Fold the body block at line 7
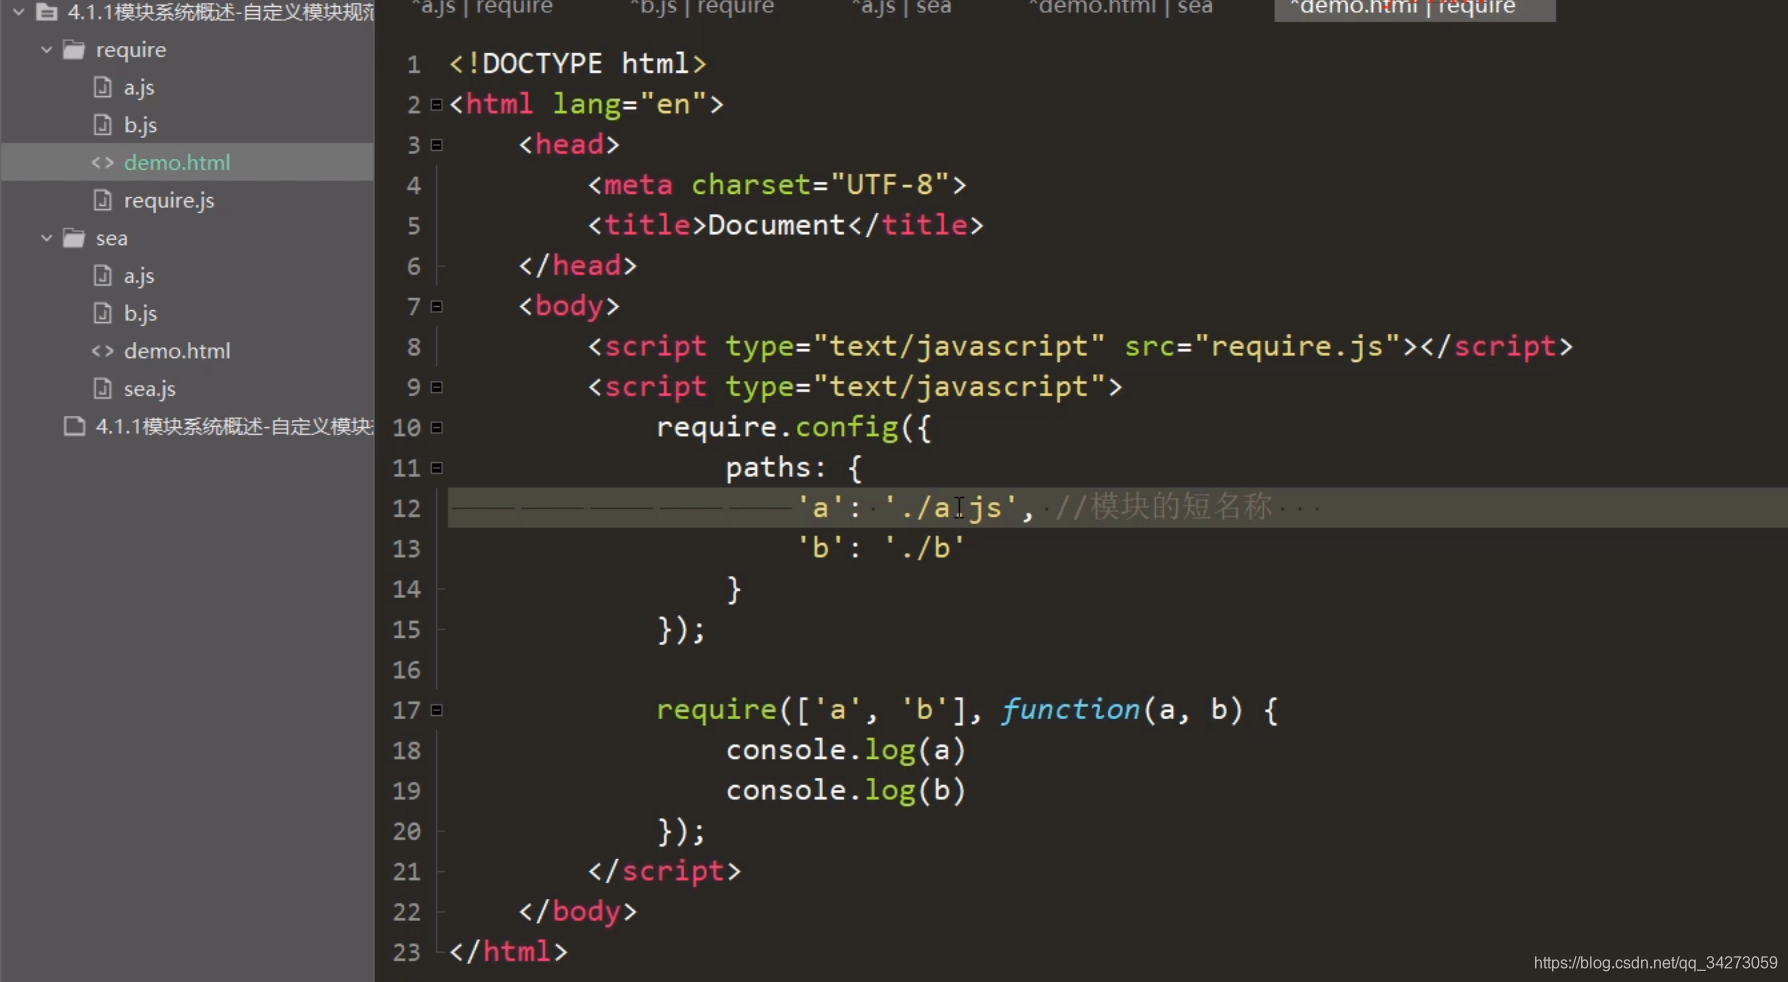 [x=436, y=306]
